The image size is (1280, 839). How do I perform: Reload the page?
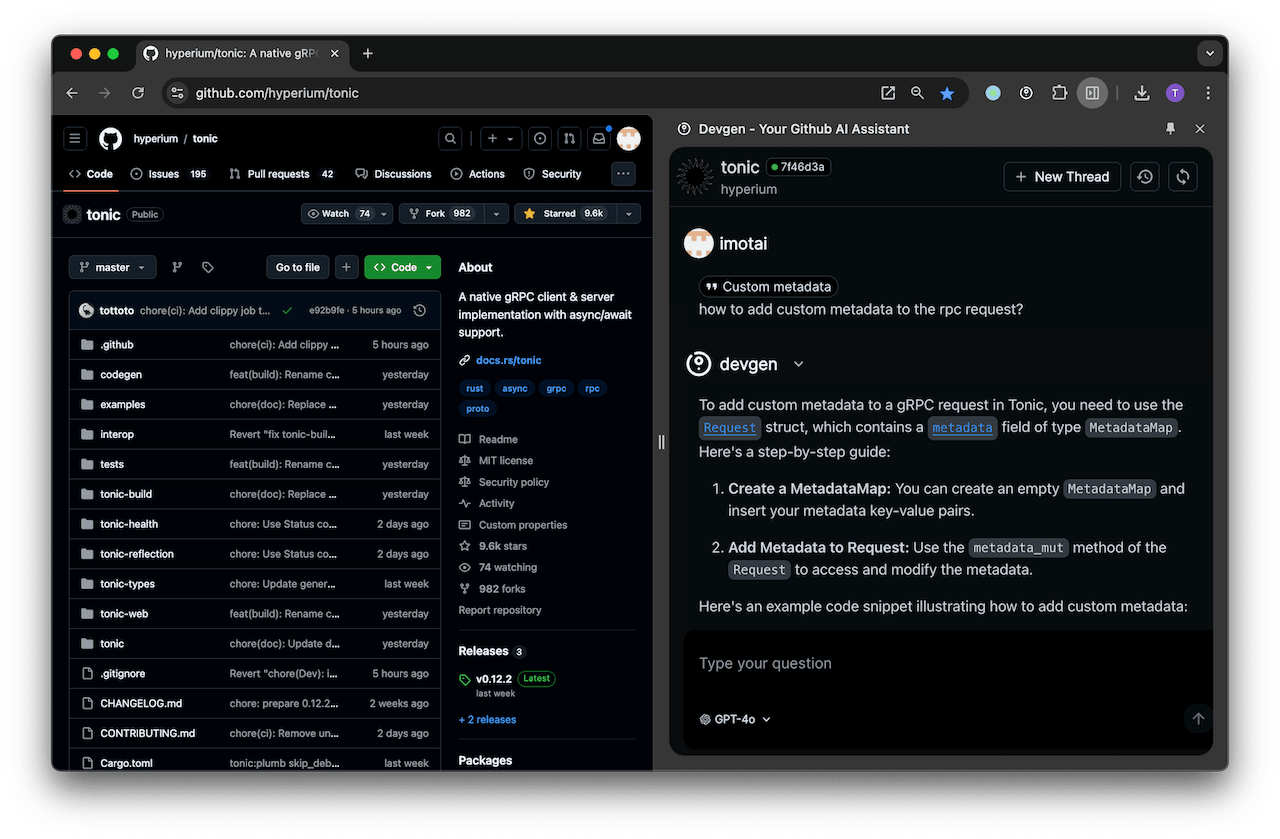(x=138, y=93)
